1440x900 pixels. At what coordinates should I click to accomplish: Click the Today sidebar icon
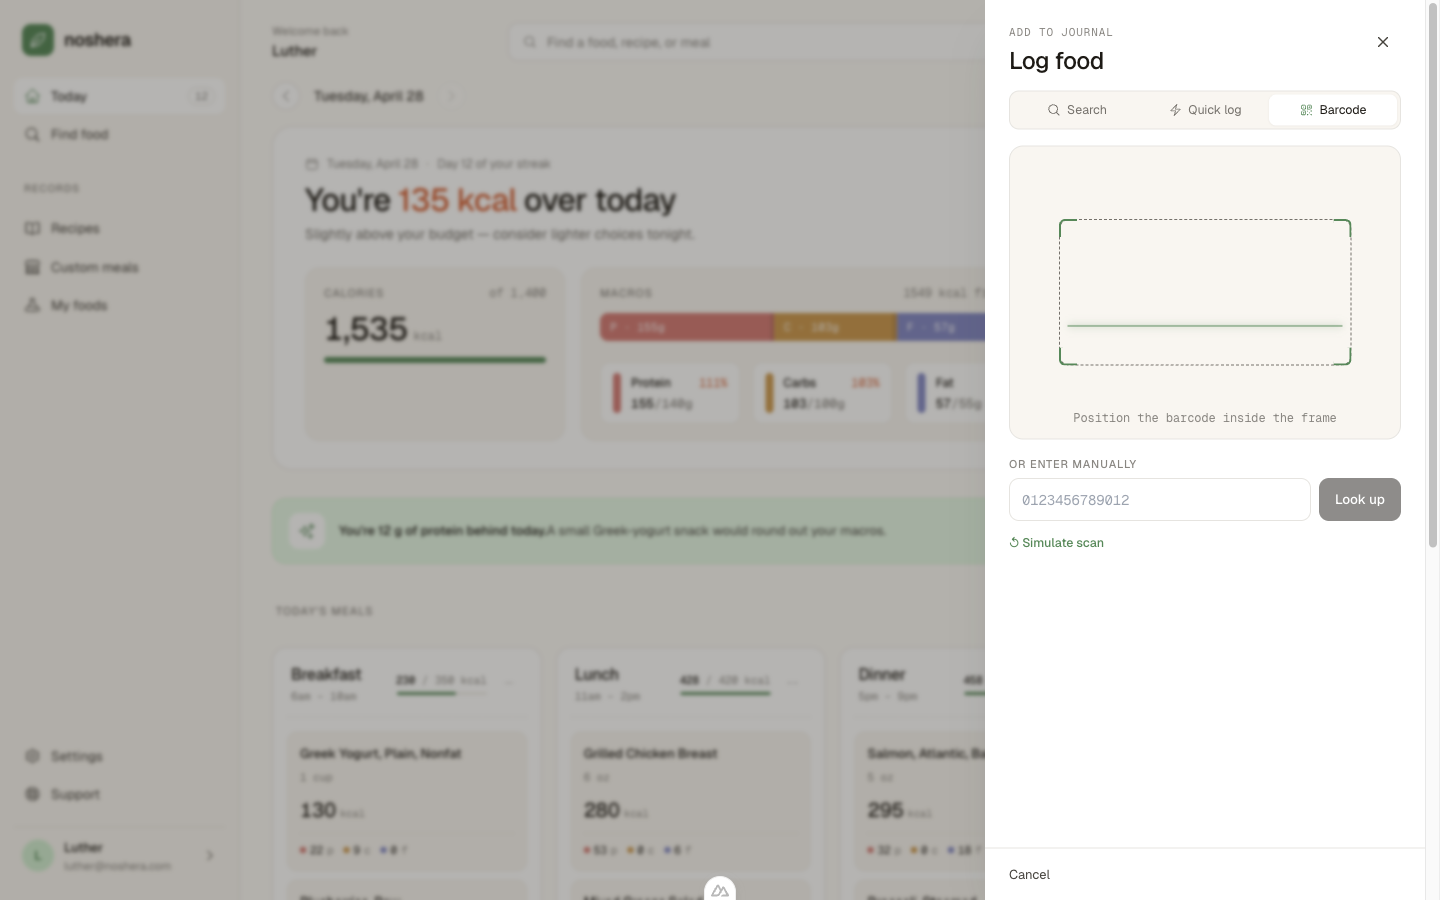[32, 96]
